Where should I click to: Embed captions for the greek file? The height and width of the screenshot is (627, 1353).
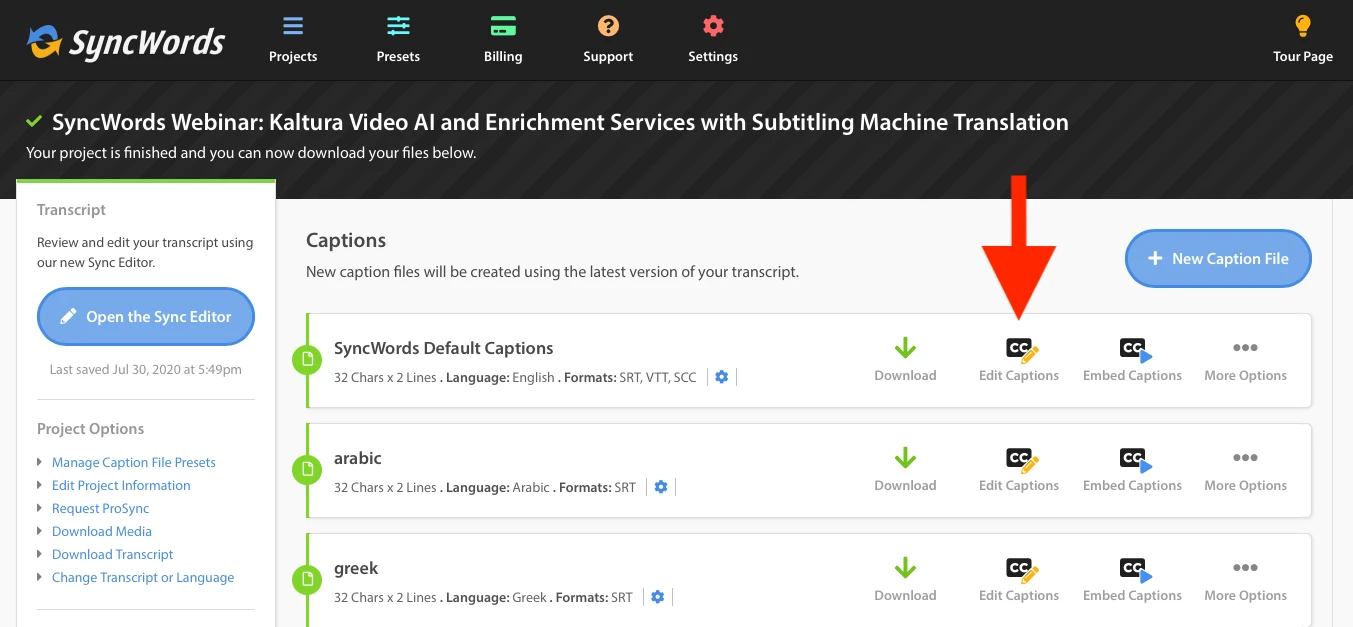pos(1132,580)
